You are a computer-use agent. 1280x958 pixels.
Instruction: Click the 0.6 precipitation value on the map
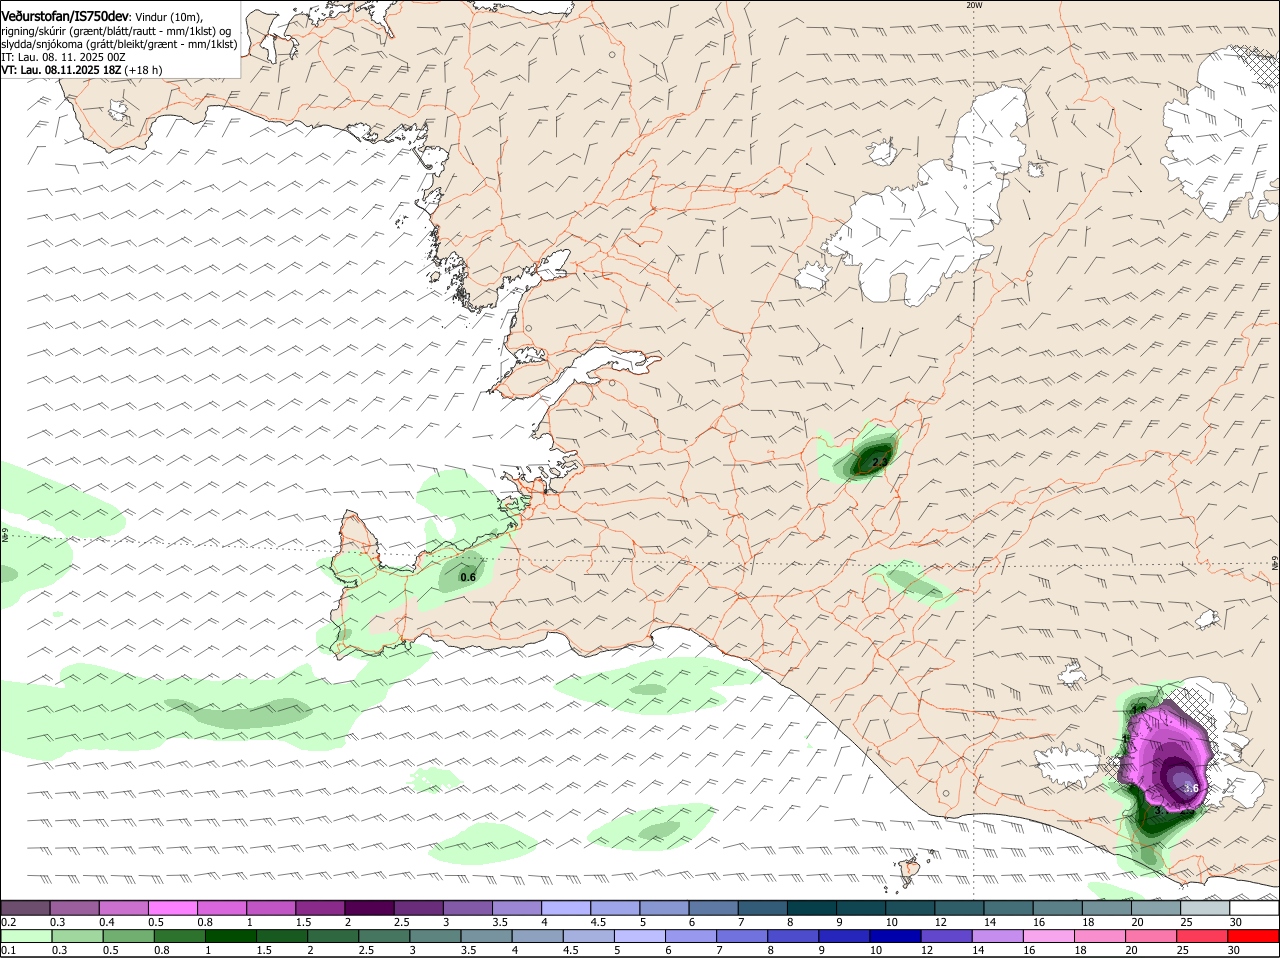(467, 577)
